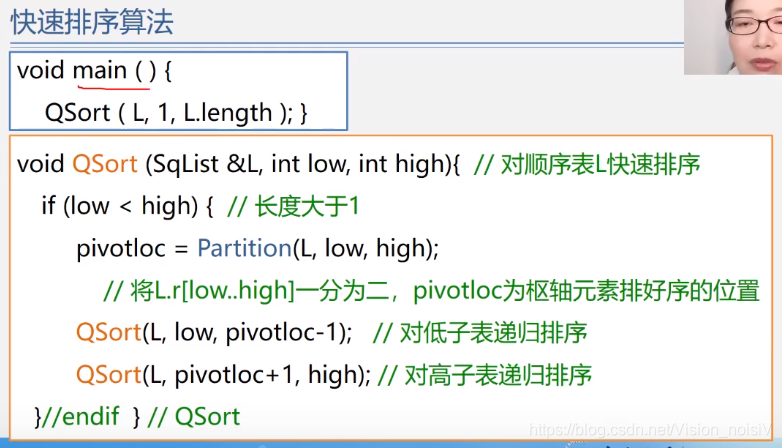The image size is (782, 448).
Task: Click the presenter webcam thumbnail
Action: 733,37
